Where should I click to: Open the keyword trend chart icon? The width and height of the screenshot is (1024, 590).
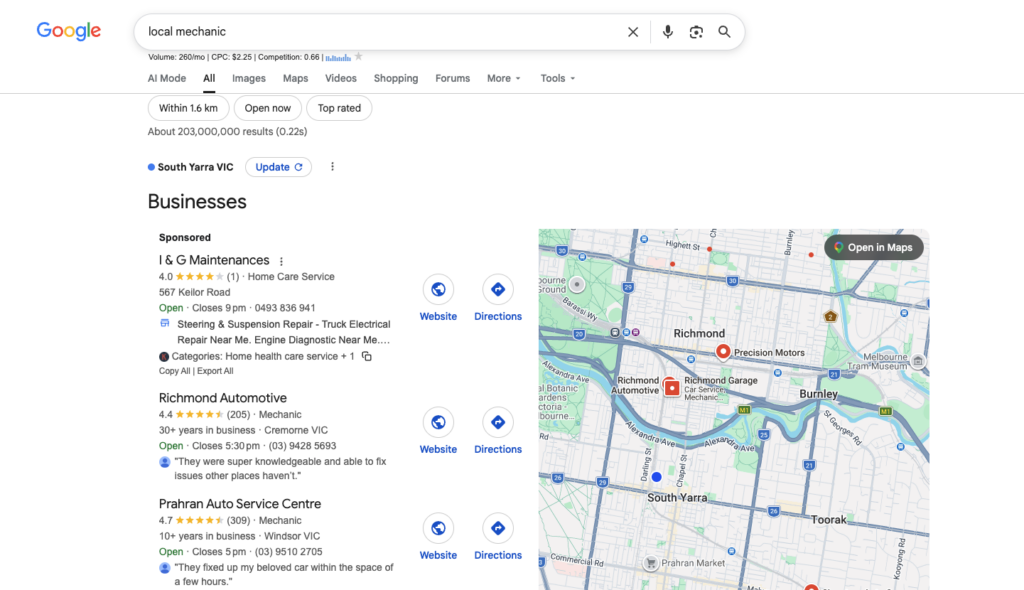click(338, 57)
